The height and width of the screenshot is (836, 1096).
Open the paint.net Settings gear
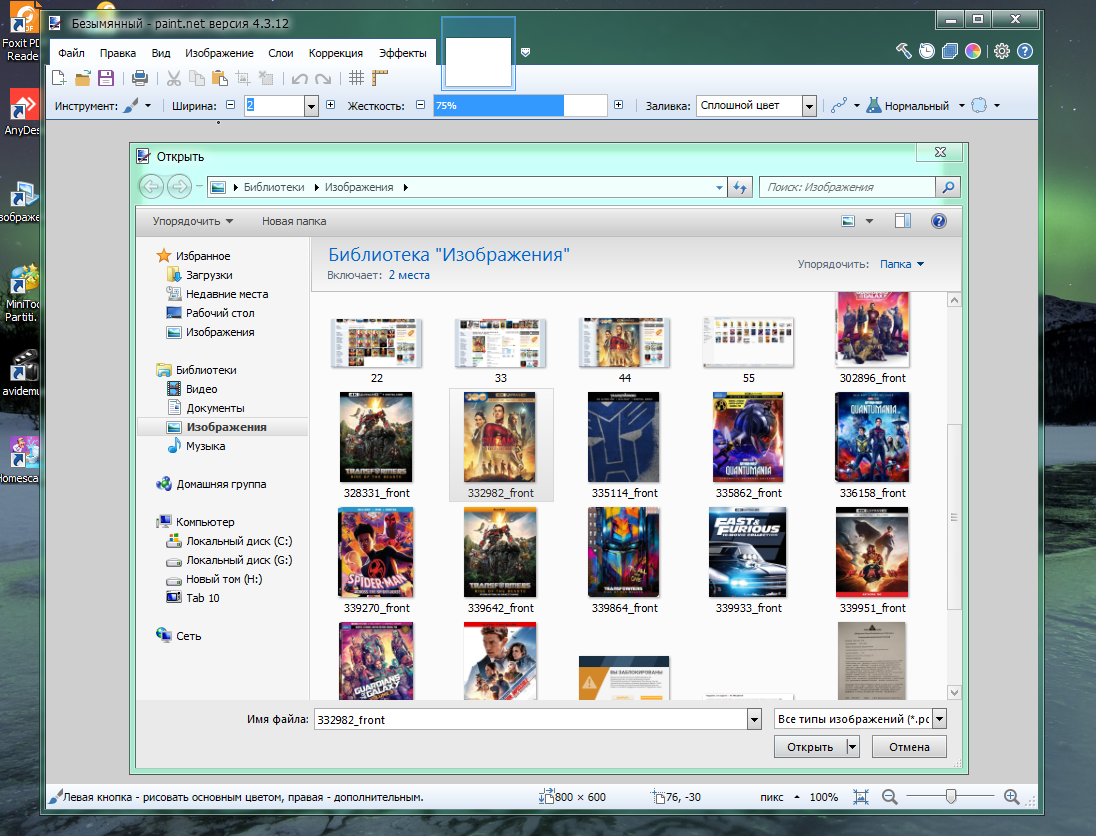point(1002,52)
